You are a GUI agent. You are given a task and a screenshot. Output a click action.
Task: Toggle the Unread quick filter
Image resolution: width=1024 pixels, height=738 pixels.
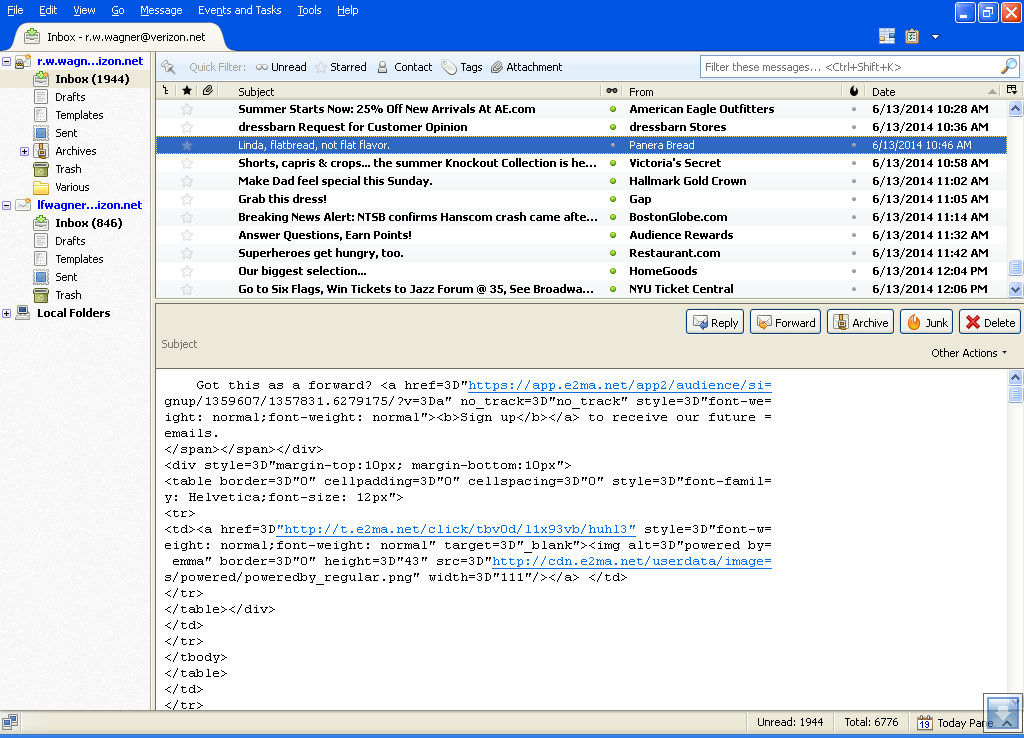pyautogui.click(x=281, y=67)
